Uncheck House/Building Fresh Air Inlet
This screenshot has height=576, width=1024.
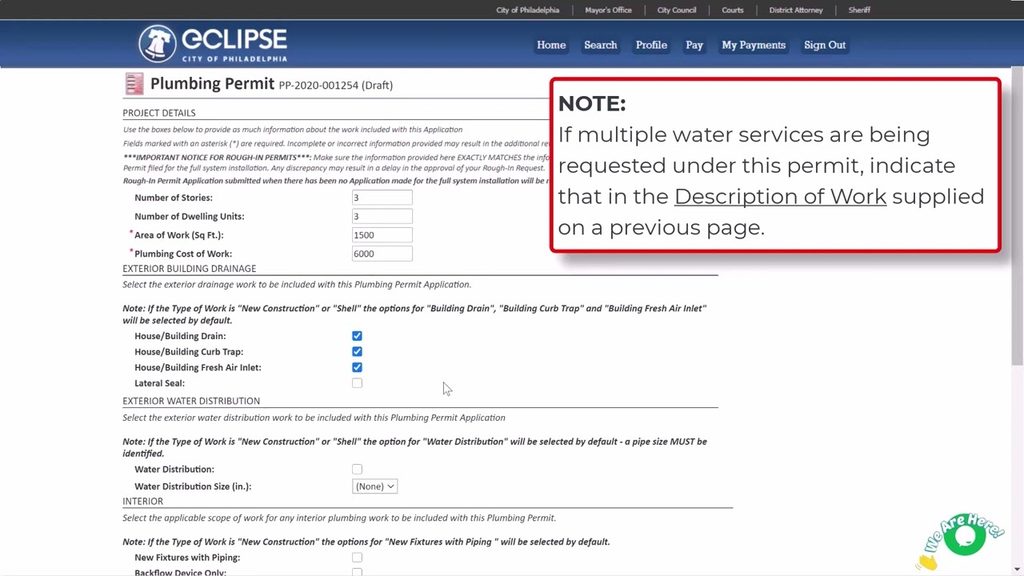click(357, 367)
